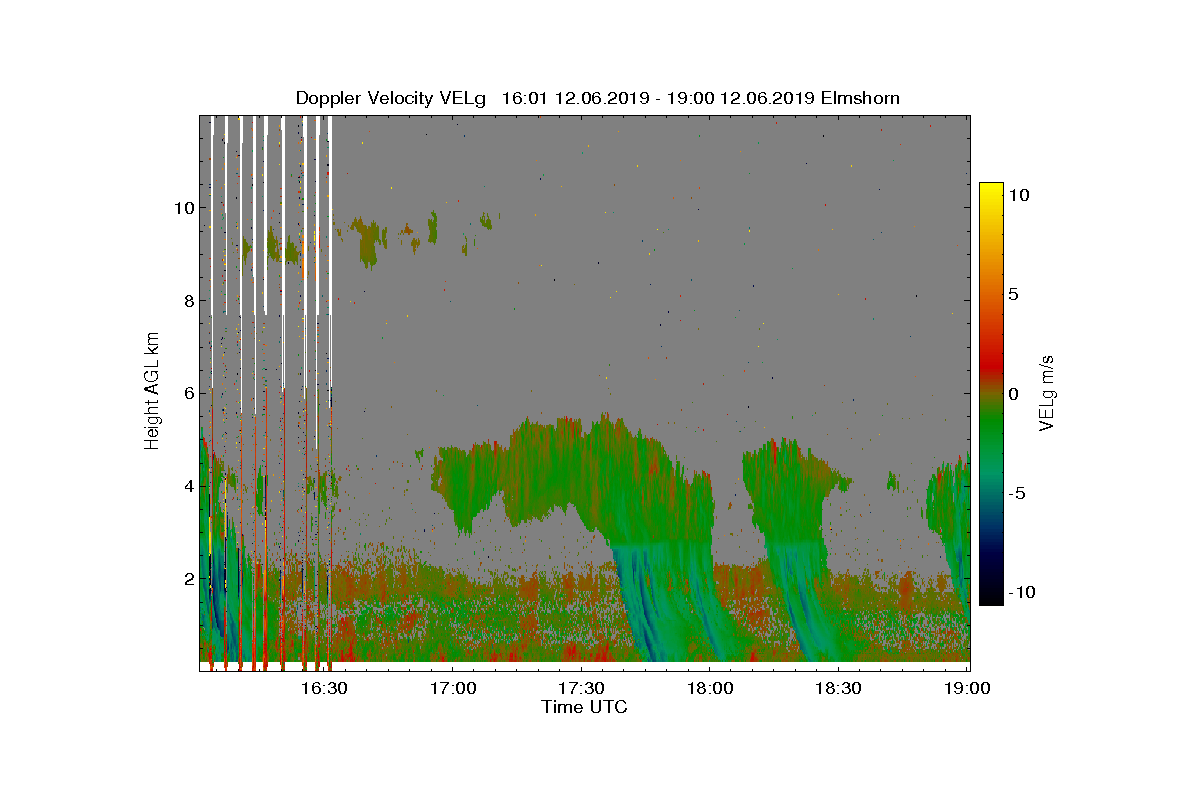Click the height axis label 10 on the left
This screenshot has height=800, width=1200.
click(x=183, y=208)
